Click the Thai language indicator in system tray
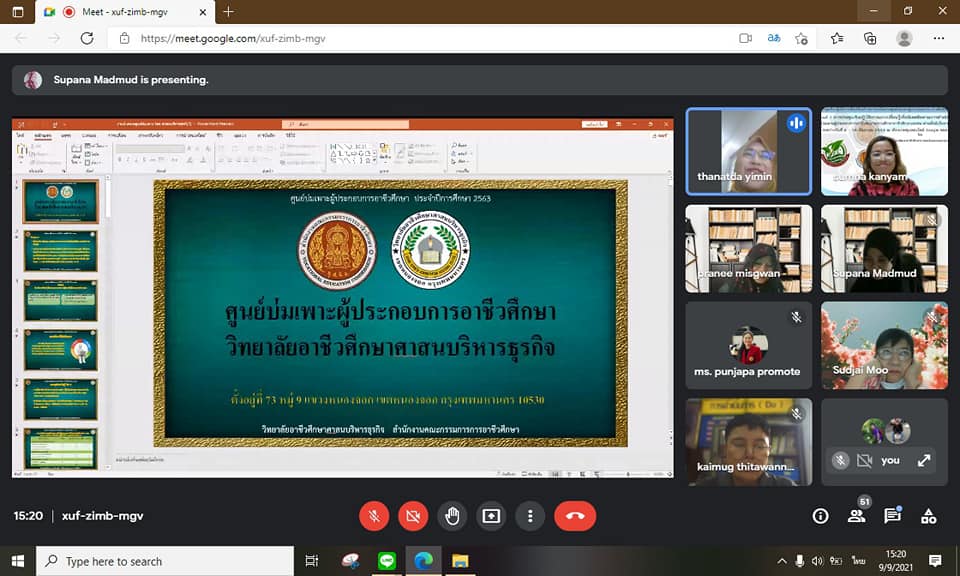The height and width of the screenshot is (576, 960). 858,561
